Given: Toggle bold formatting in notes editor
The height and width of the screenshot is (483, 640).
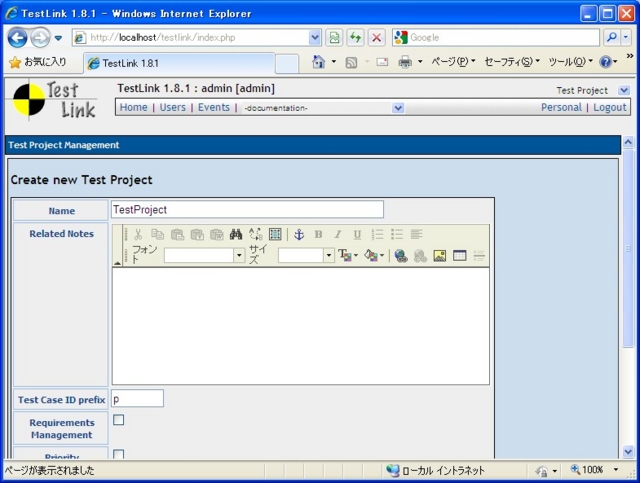Looking at the screenshot, I should (x=318, y=234).
